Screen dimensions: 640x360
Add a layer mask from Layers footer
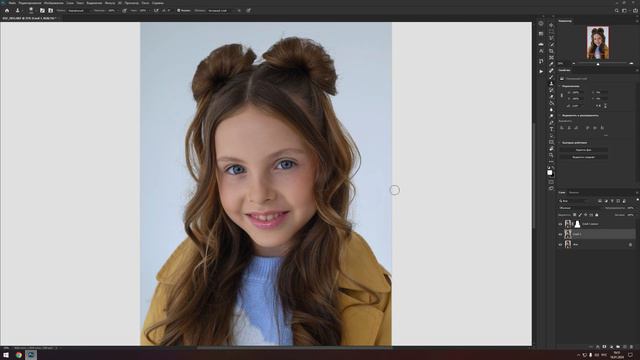point(604,347)
